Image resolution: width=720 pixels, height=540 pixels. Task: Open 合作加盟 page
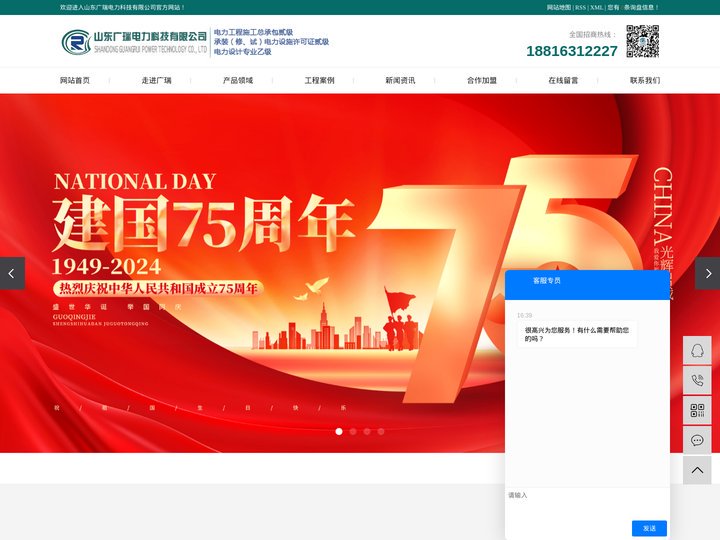click(482, 80)
